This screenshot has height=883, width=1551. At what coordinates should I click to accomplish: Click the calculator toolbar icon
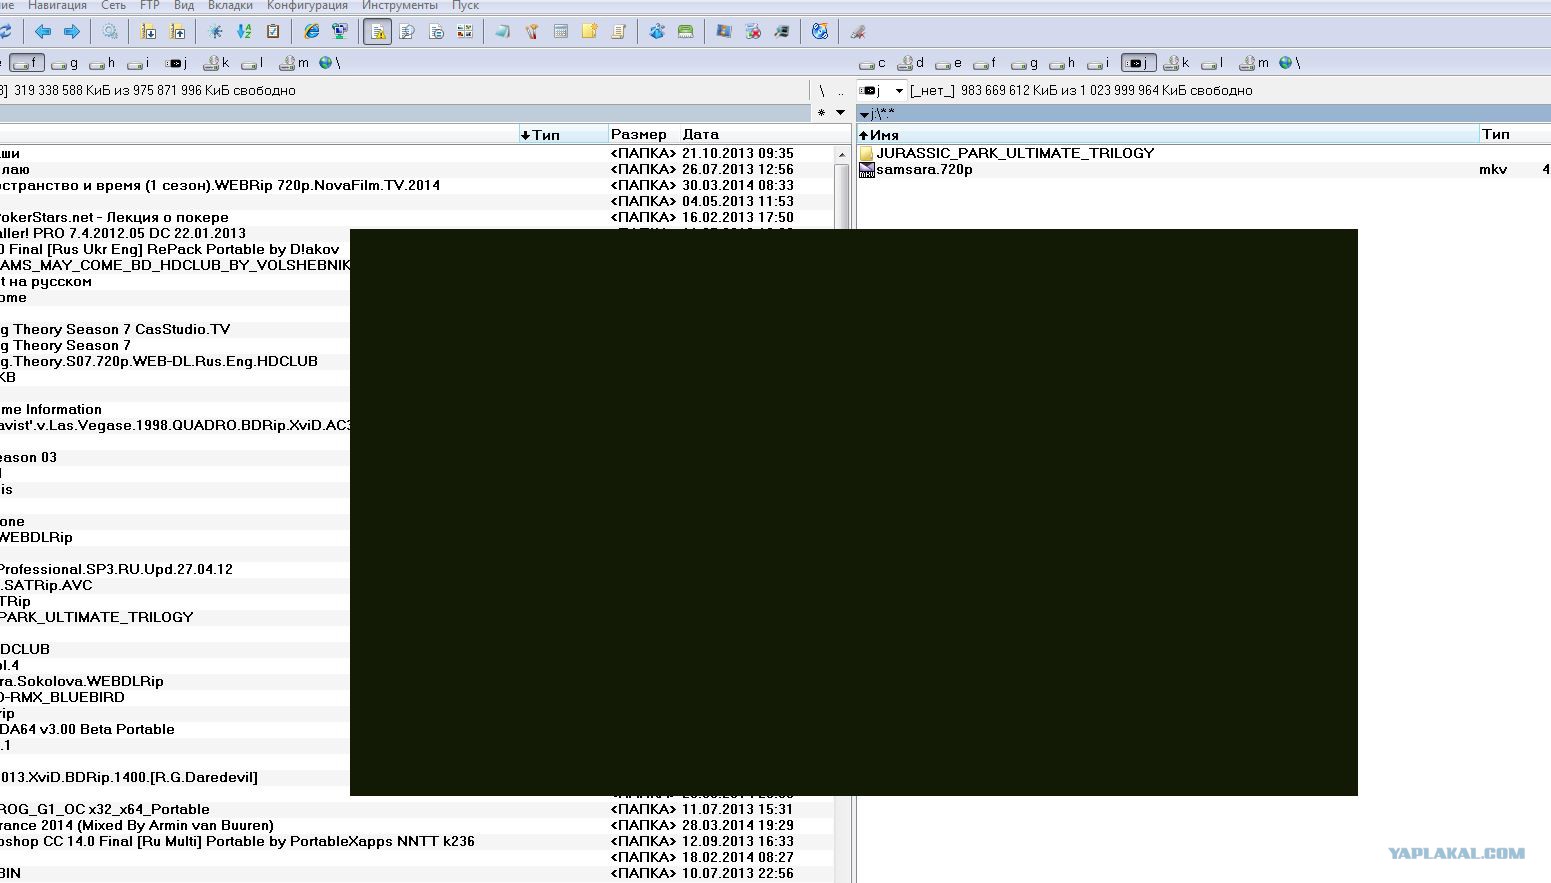pos(561,32)
